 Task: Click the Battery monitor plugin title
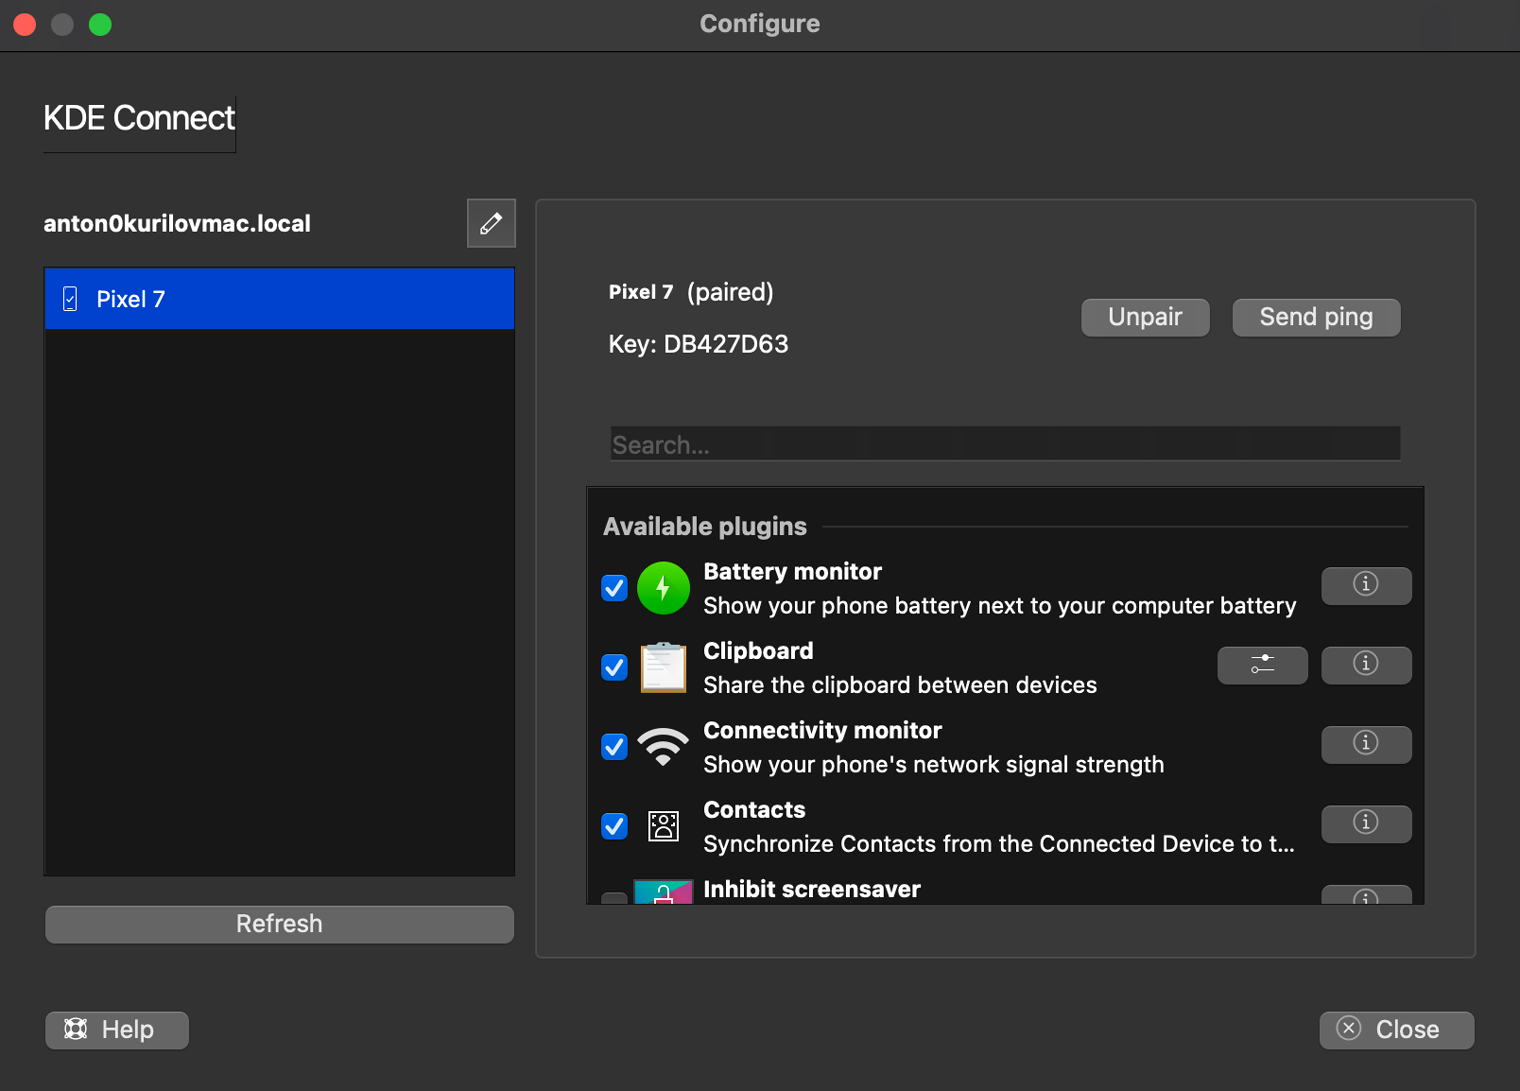(792, 572)
